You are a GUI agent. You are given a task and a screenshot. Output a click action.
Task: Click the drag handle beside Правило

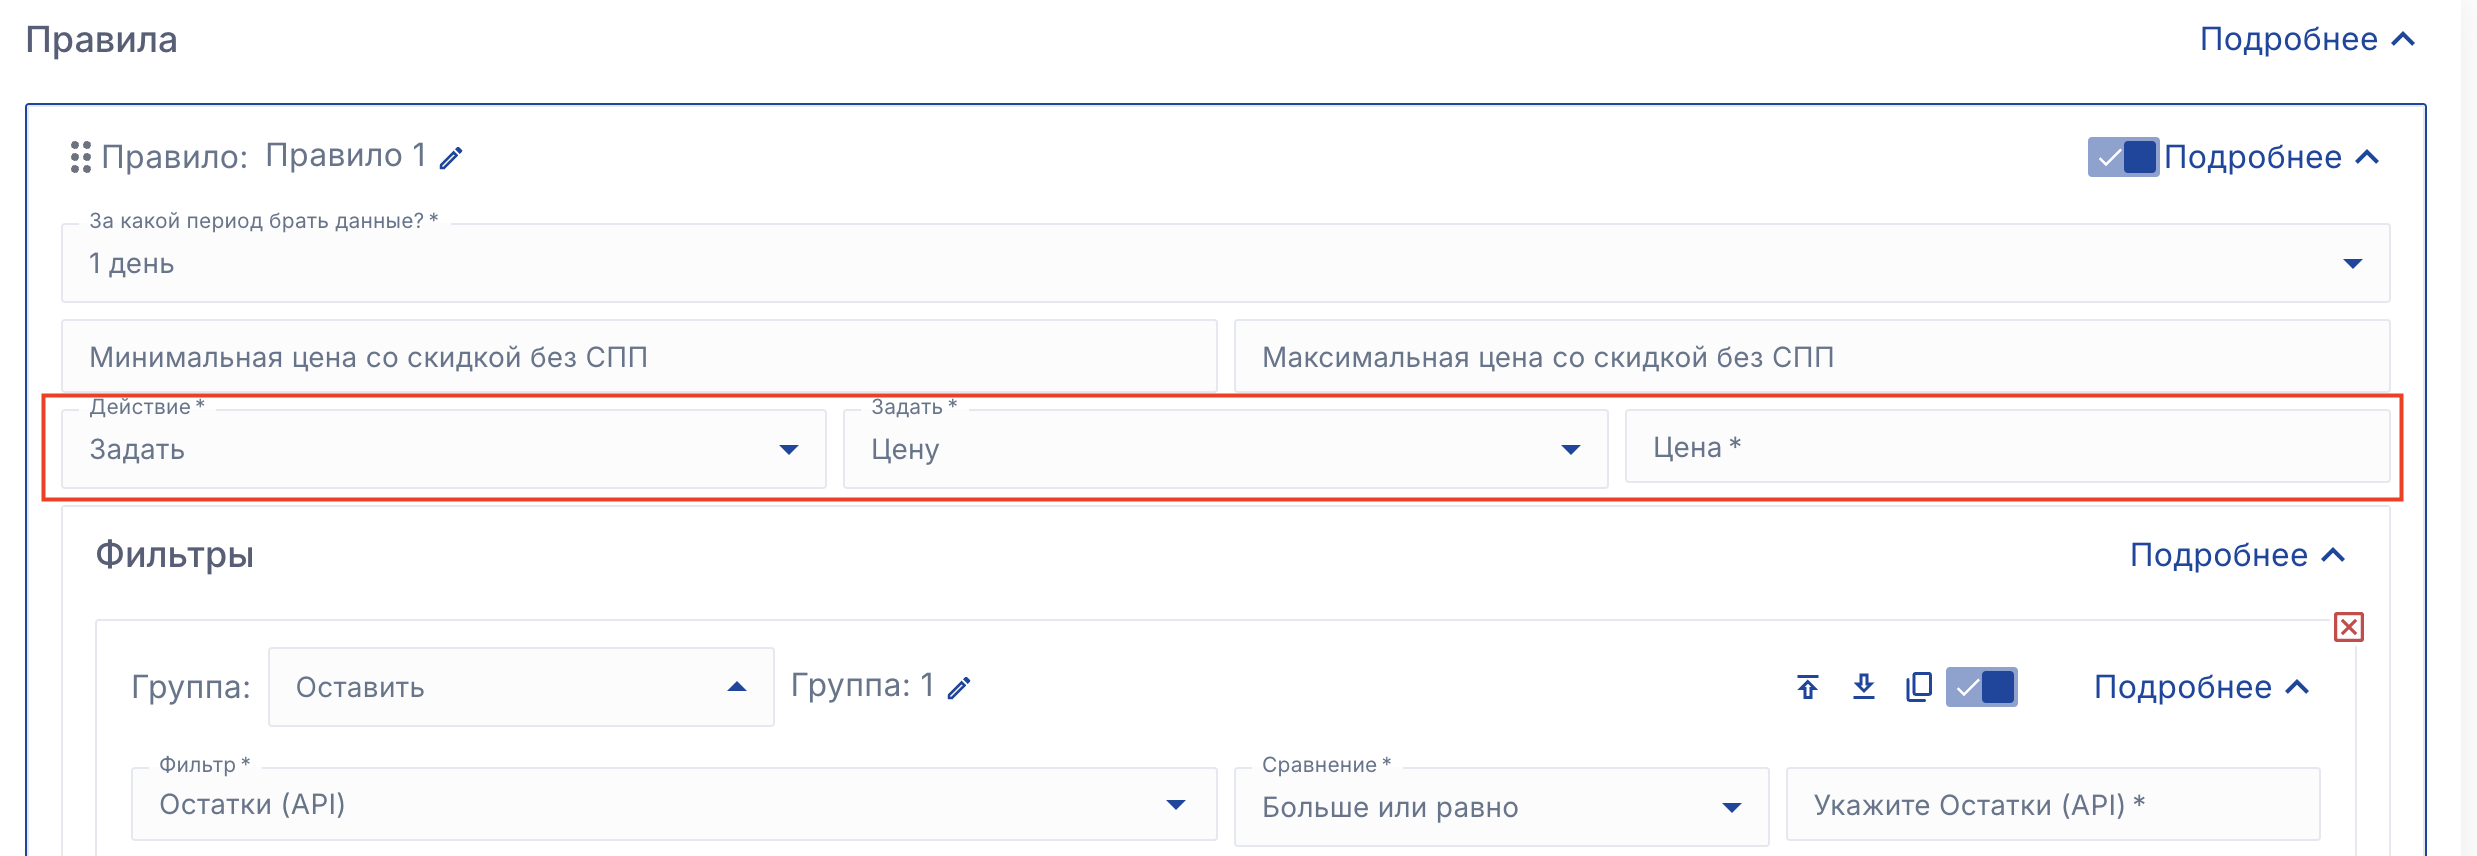click(x=81, y=157)
